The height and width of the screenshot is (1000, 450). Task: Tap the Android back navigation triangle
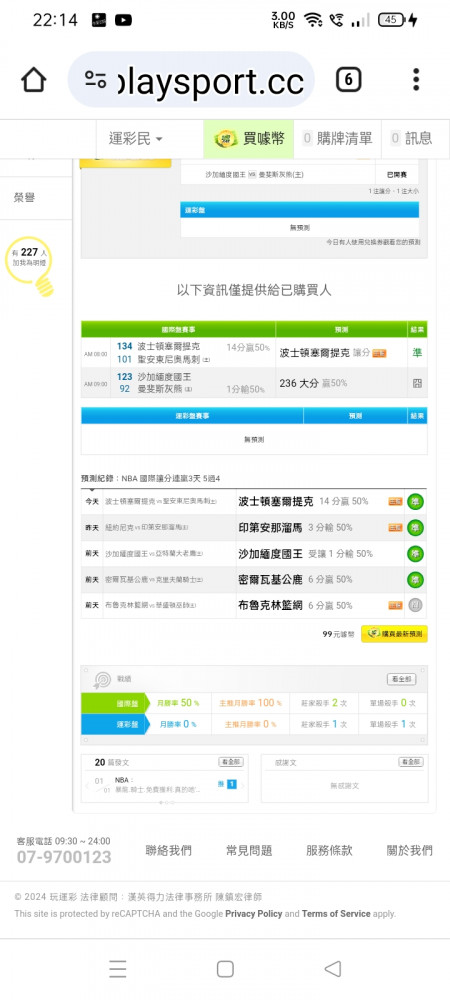(x=333, y=969)
